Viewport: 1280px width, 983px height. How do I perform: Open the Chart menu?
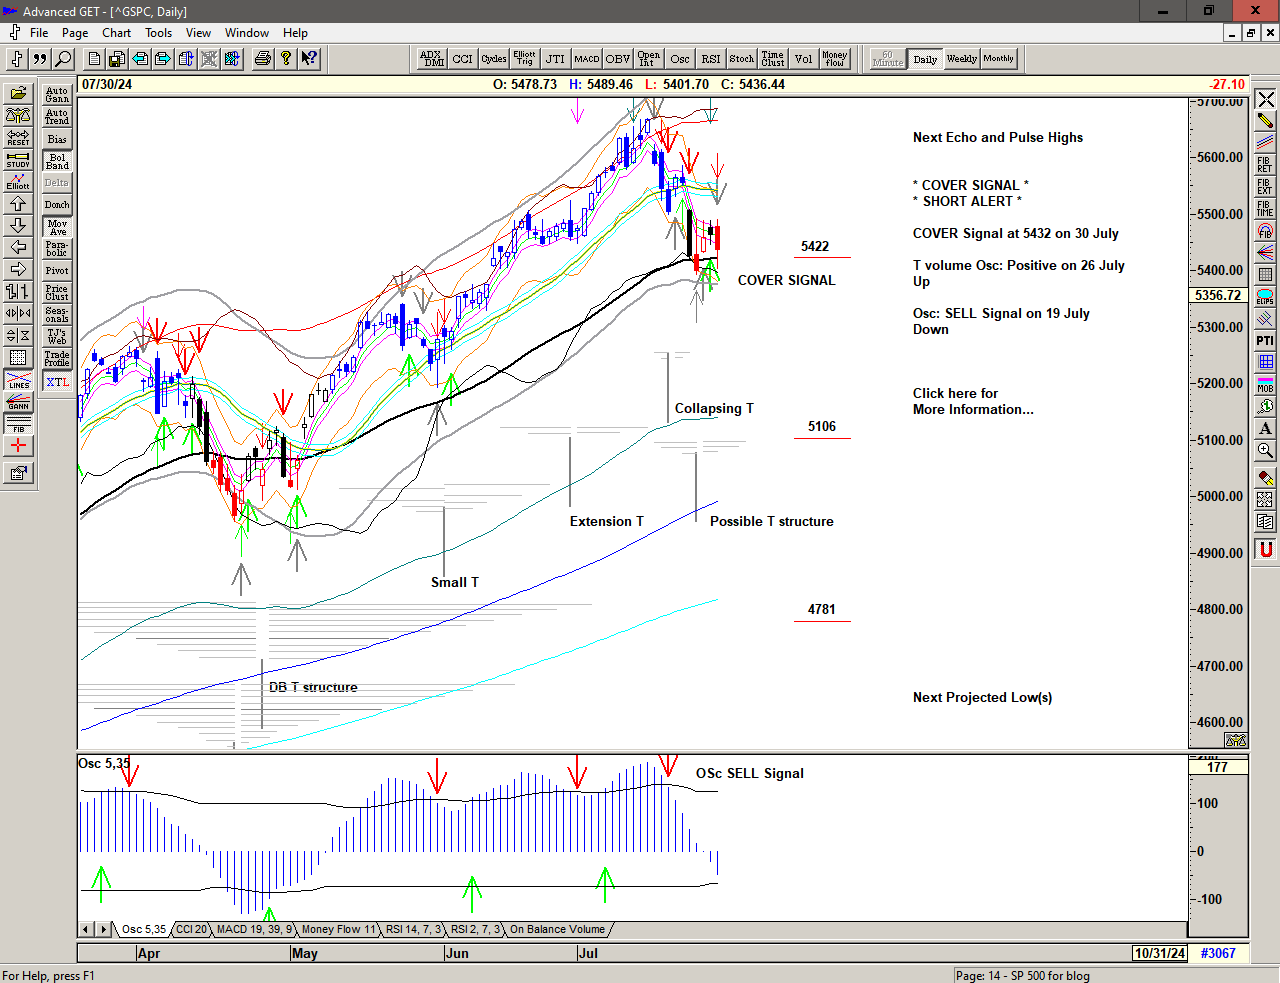[116, 33]
